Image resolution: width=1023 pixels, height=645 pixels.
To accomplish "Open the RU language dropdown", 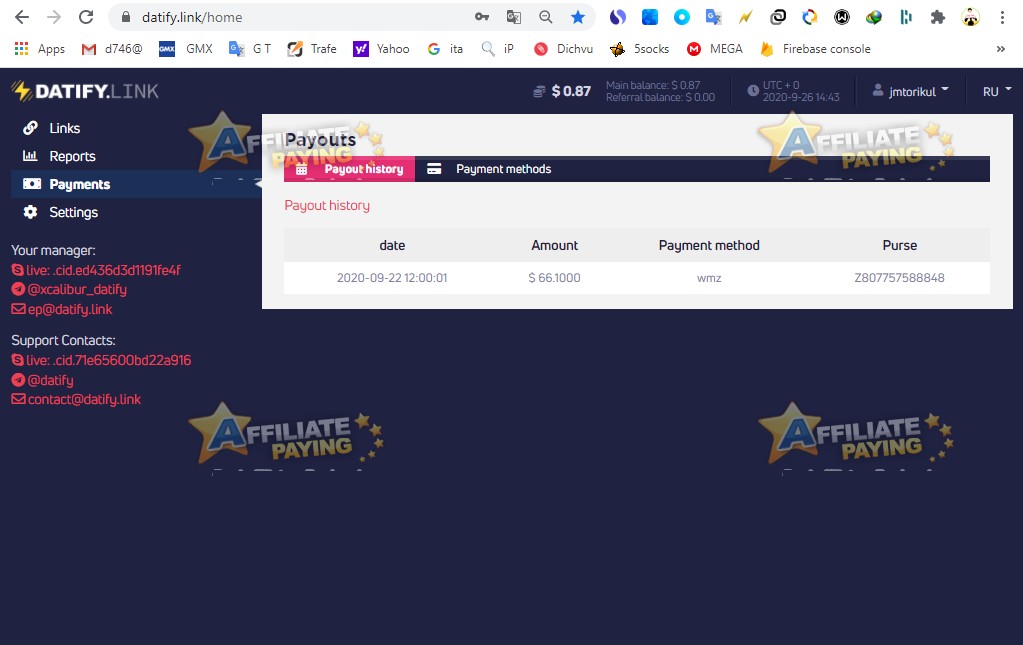I will pyautogui.click(x=994, y=90).
